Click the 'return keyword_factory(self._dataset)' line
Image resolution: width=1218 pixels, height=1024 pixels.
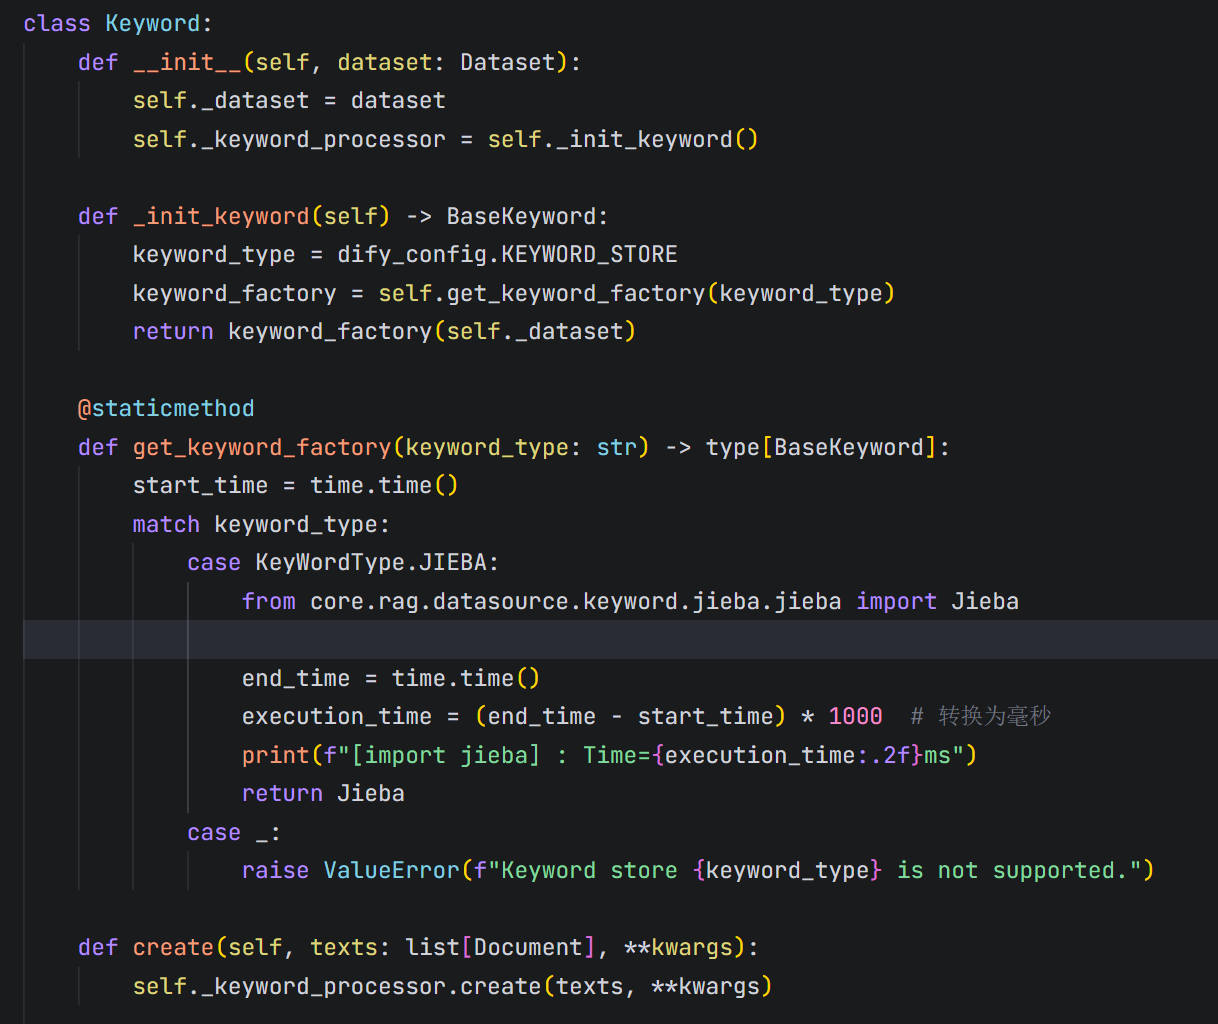384,331
